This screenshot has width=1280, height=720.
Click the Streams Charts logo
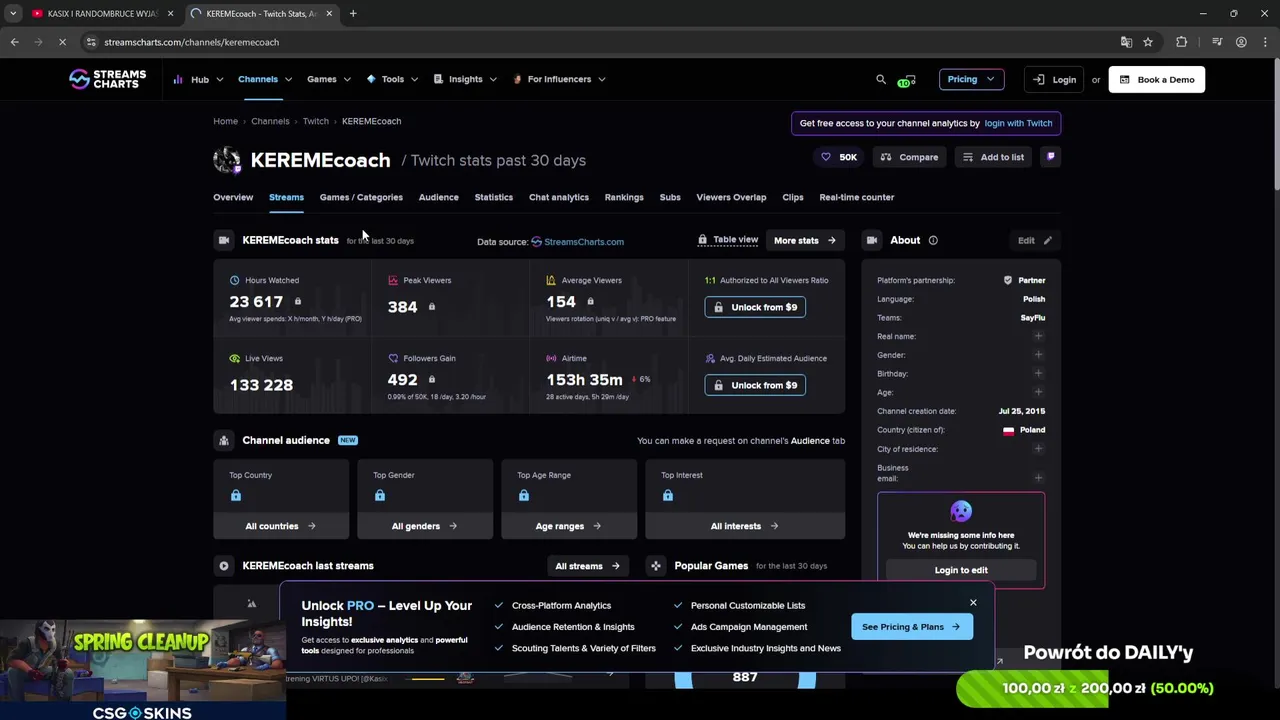pos(107,79)
